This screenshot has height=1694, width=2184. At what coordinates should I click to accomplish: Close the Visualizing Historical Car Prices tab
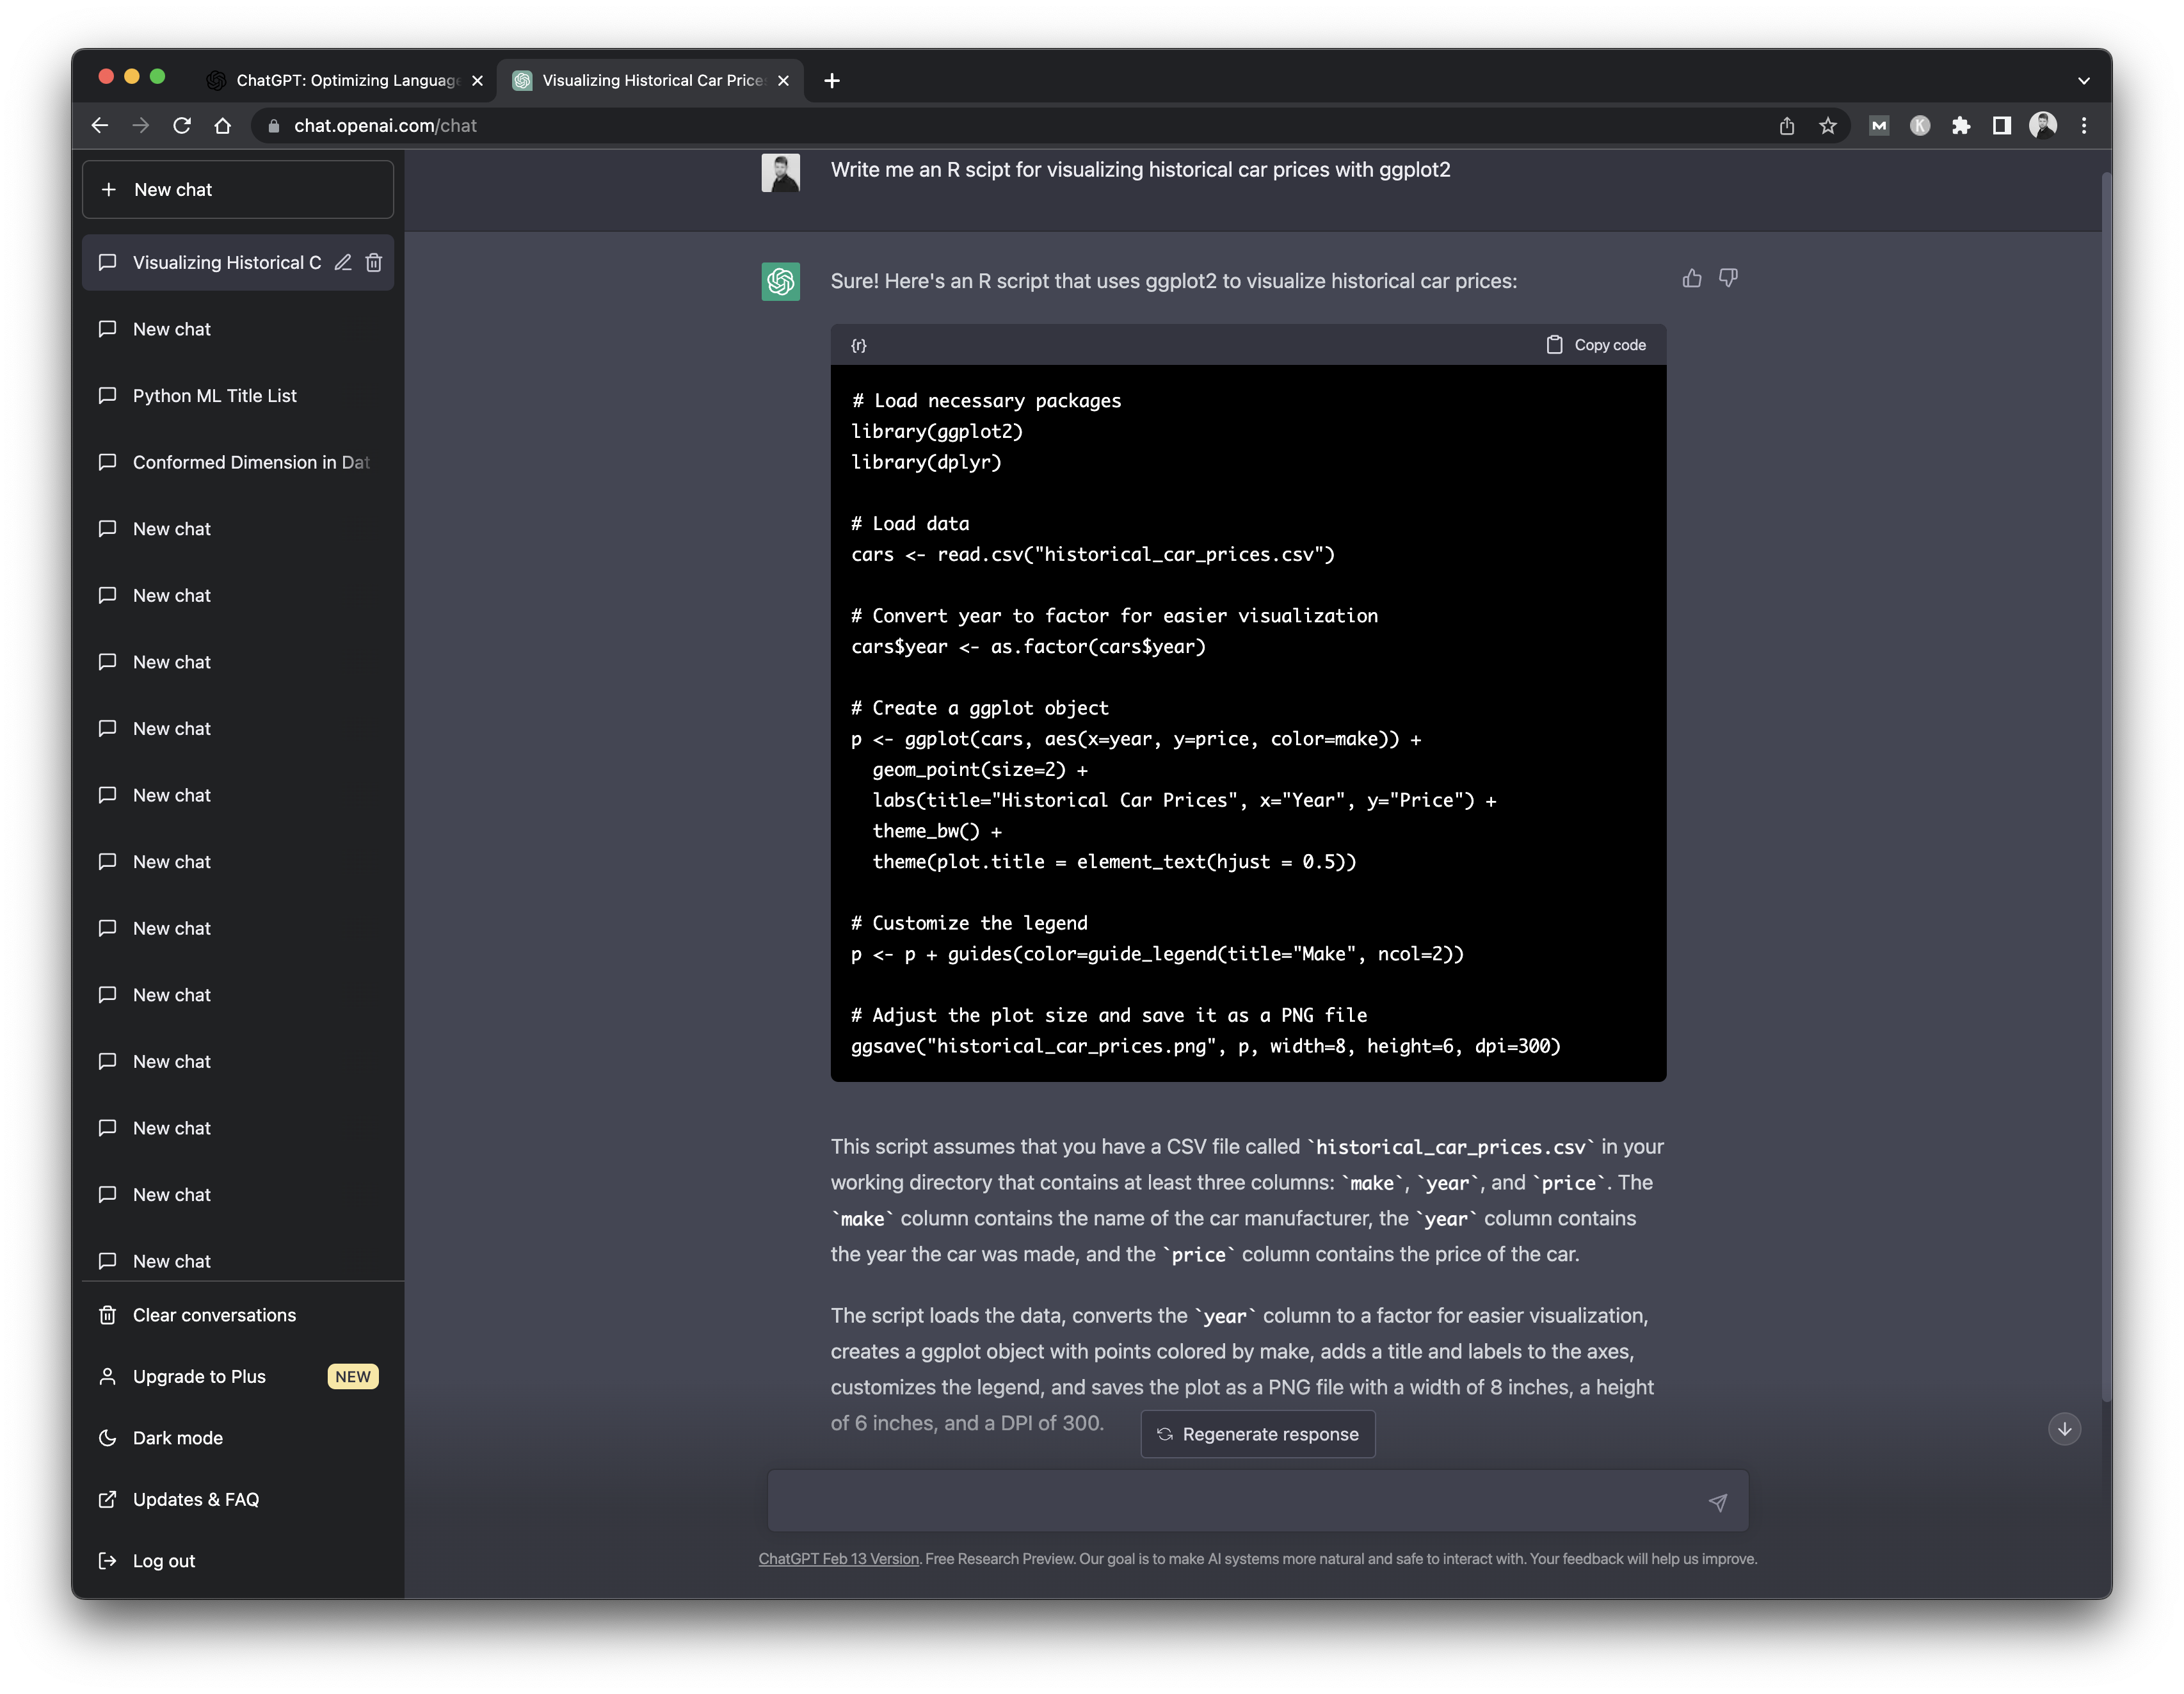pyautogui.click(x=783, y=81)
